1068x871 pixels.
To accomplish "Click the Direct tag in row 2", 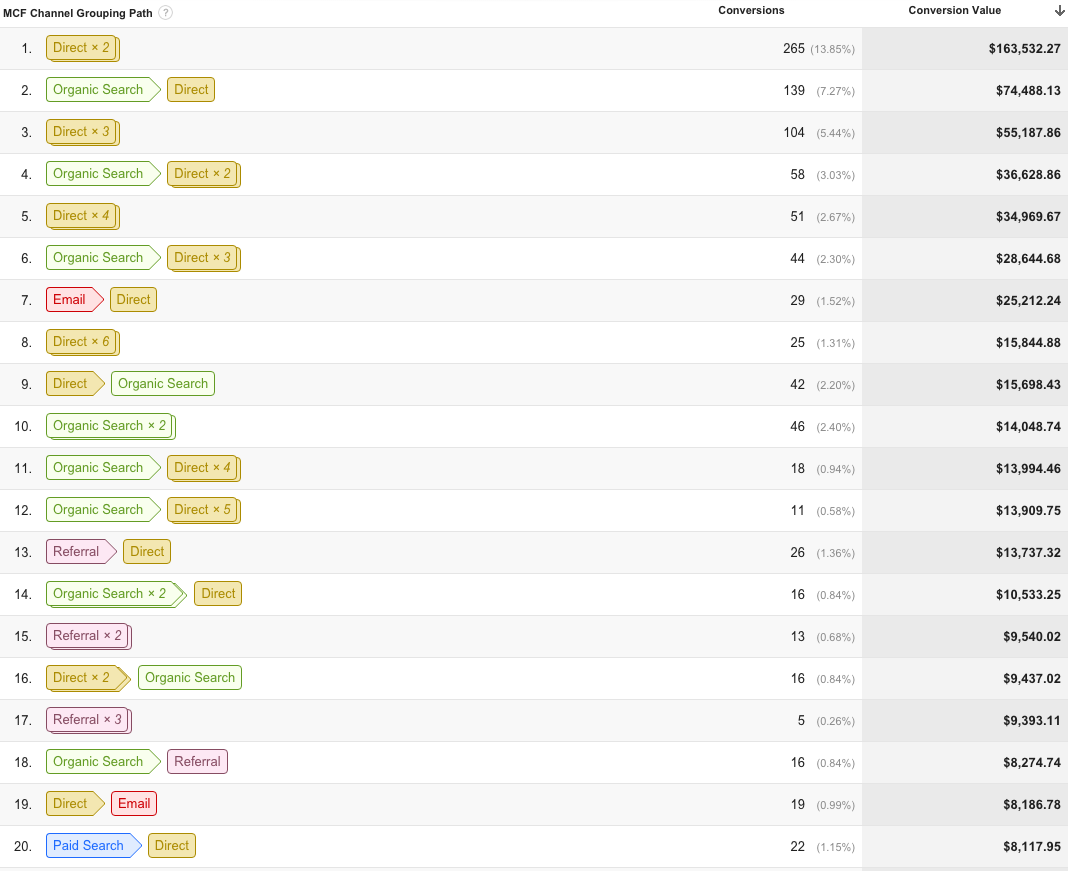I will tap(191, 90).
